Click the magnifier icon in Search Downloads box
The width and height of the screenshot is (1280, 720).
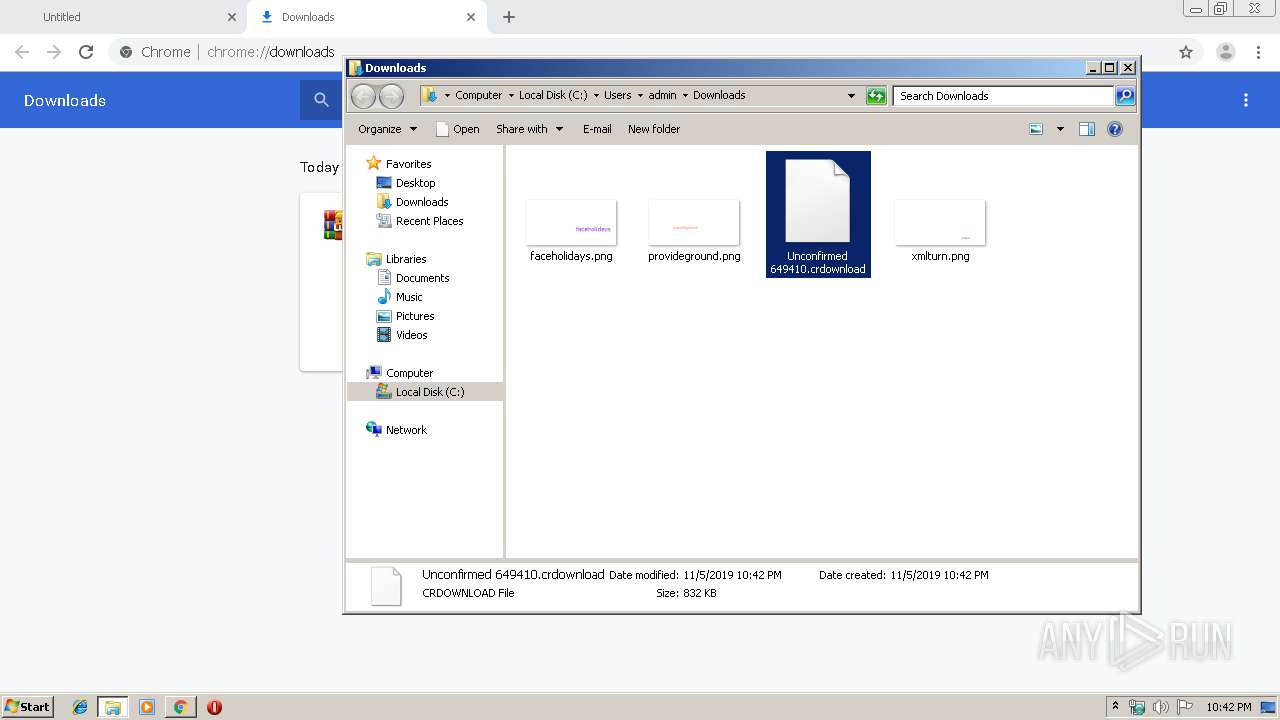click(1125, 96)
